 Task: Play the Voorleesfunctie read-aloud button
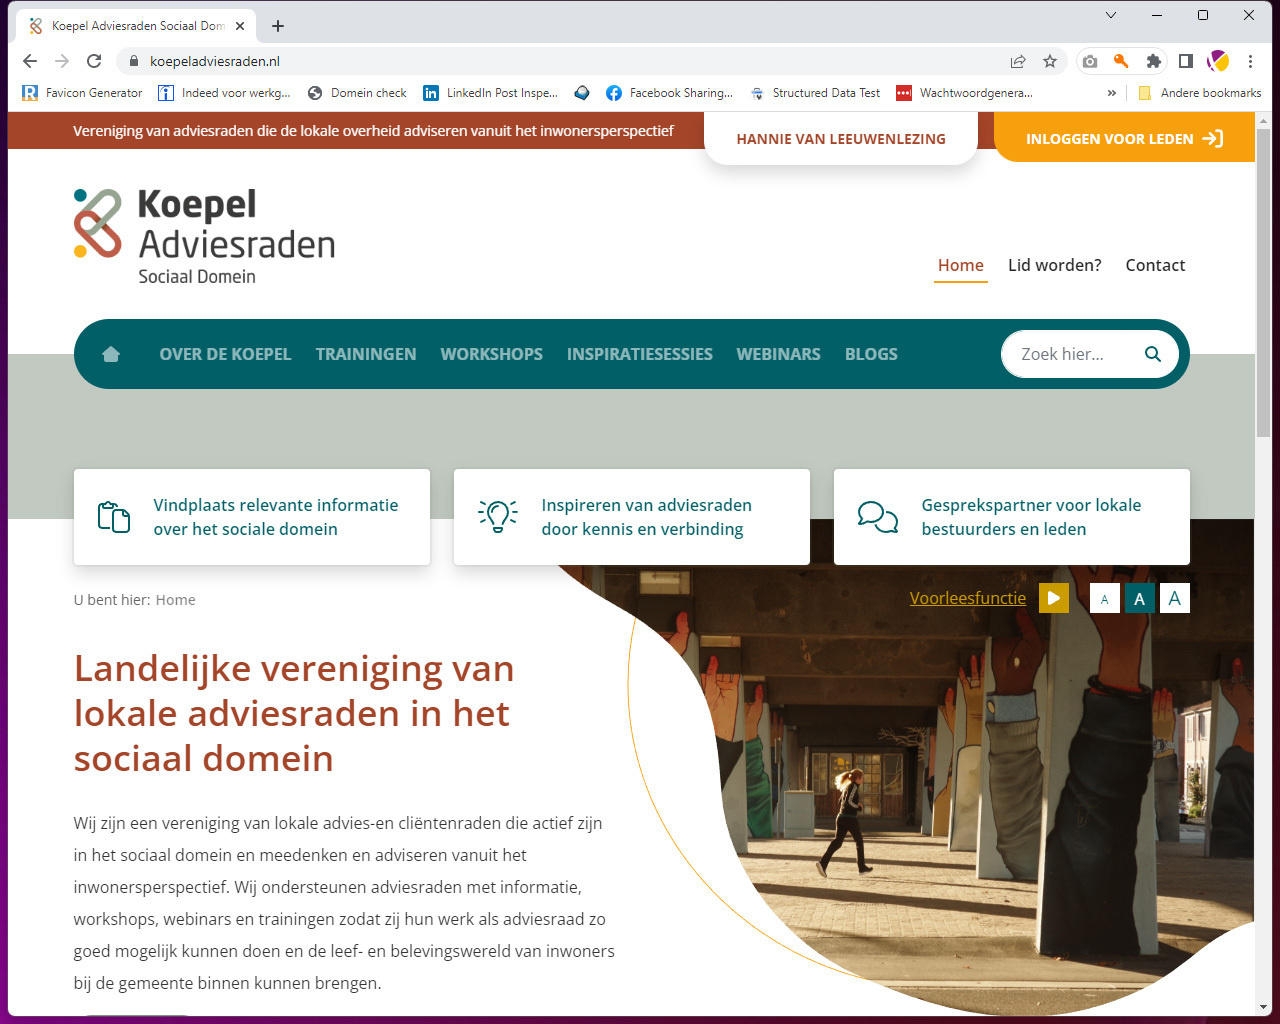tap(1053, 598)
